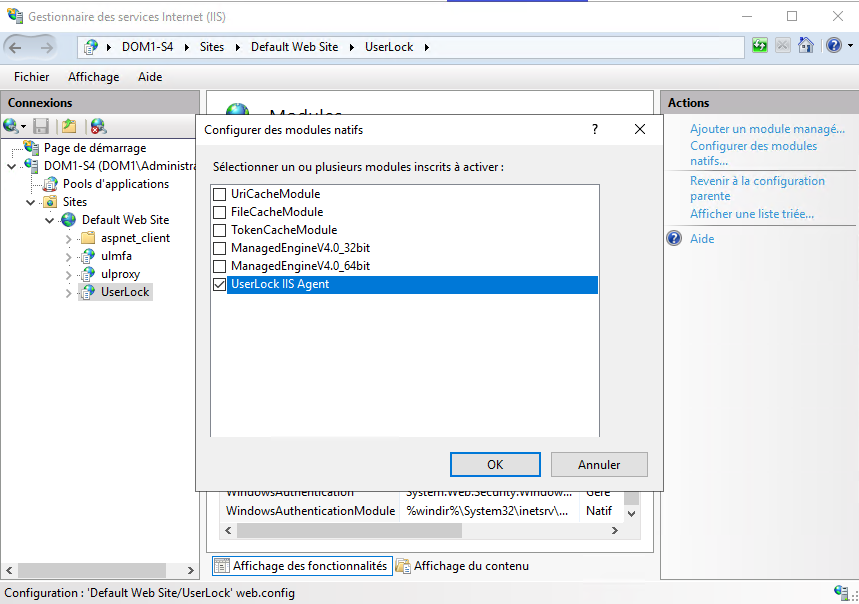The height and width of the screenshot is (604, 859).
Task: Click the refresh page toolbar icon
Action: [760, 45]
